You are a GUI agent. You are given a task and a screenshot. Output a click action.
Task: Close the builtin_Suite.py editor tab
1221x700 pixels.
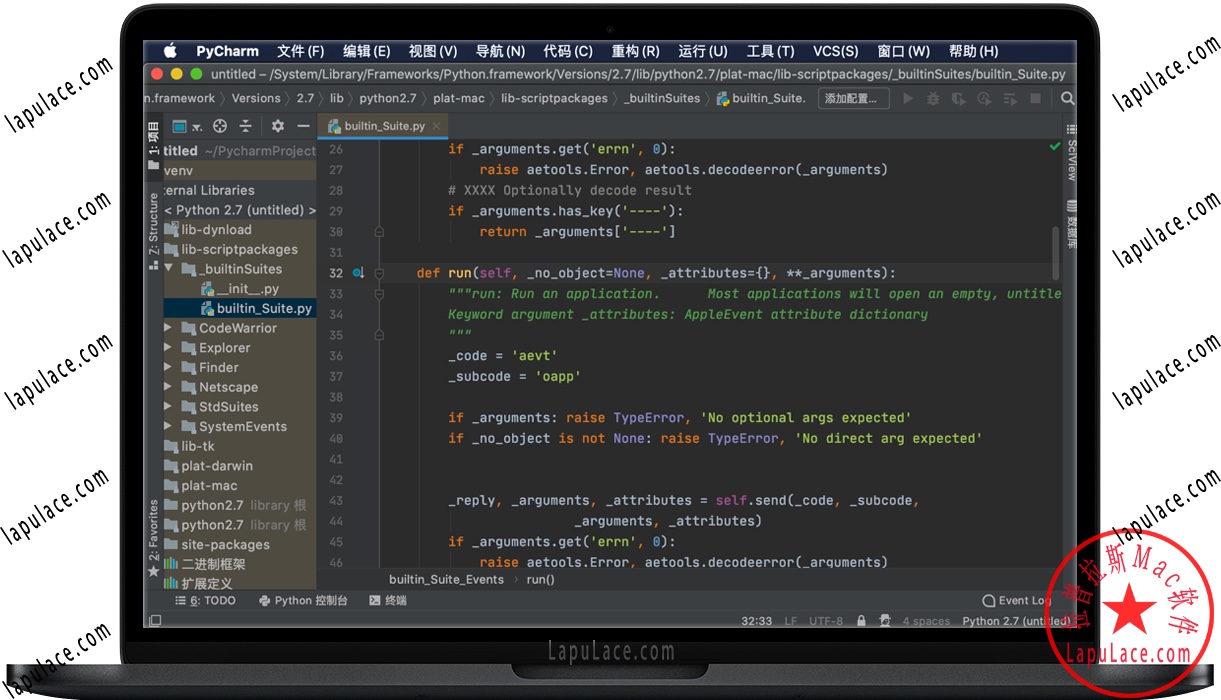(437, 126)
